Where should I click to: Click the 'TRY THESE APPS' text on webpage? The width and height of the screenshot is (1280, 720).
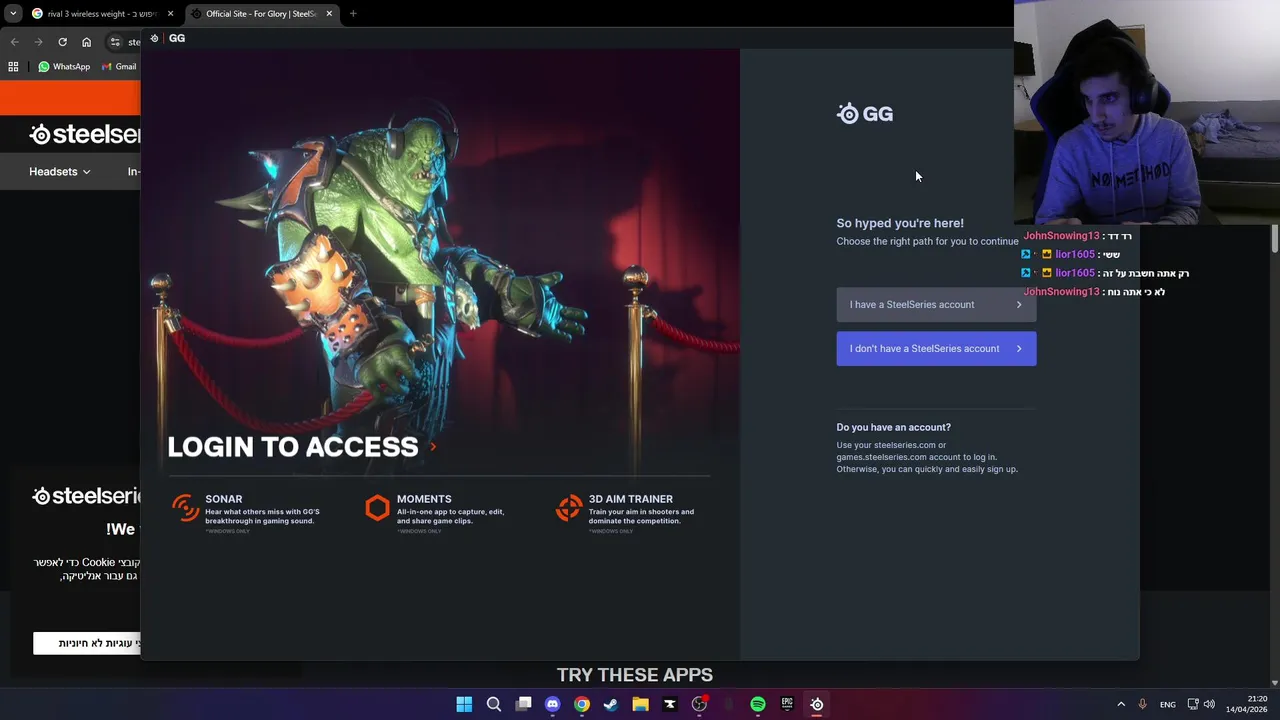pos(635,675)
